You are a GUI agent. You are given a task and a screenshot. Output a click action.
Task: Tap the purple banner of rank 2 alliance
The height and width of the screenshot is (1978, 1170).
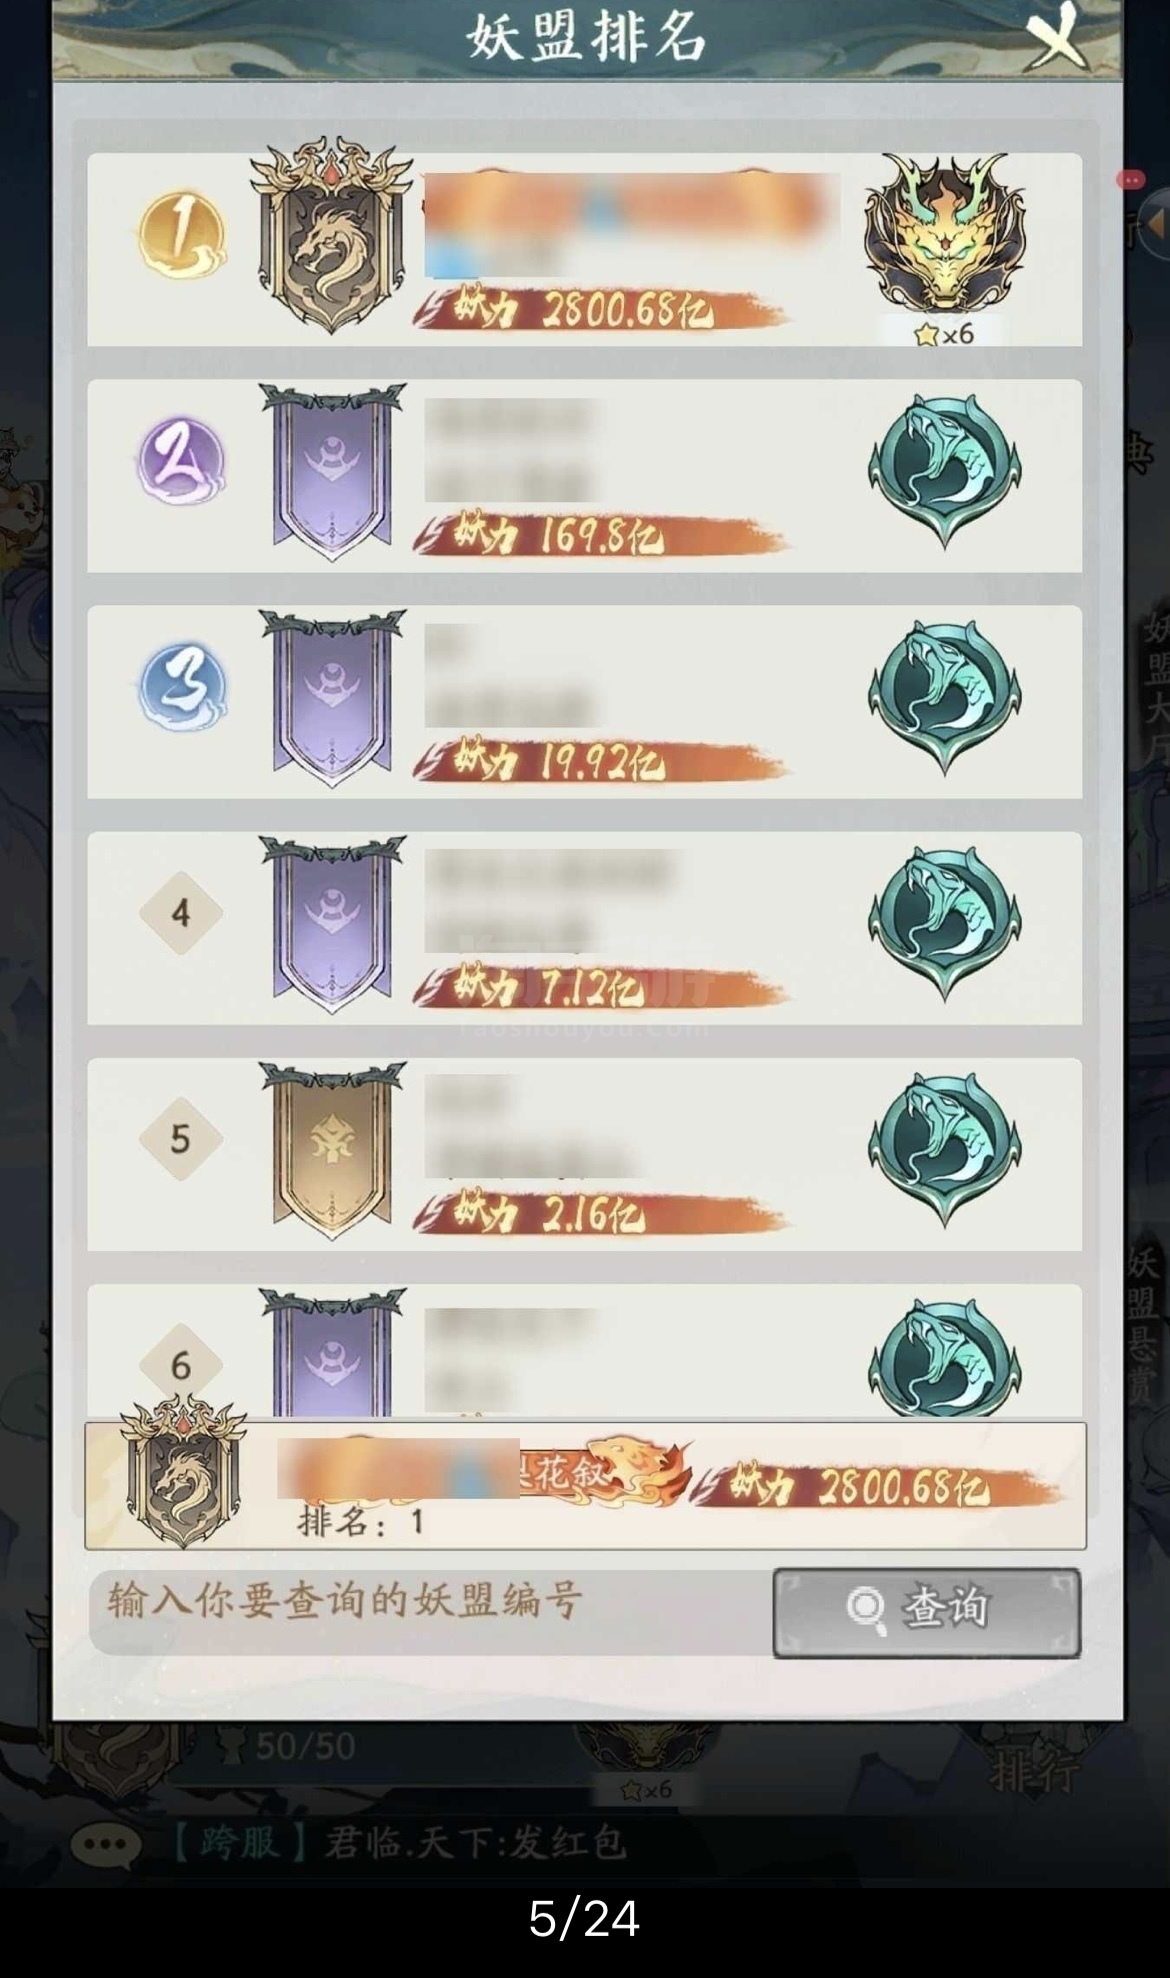(332, 472)
